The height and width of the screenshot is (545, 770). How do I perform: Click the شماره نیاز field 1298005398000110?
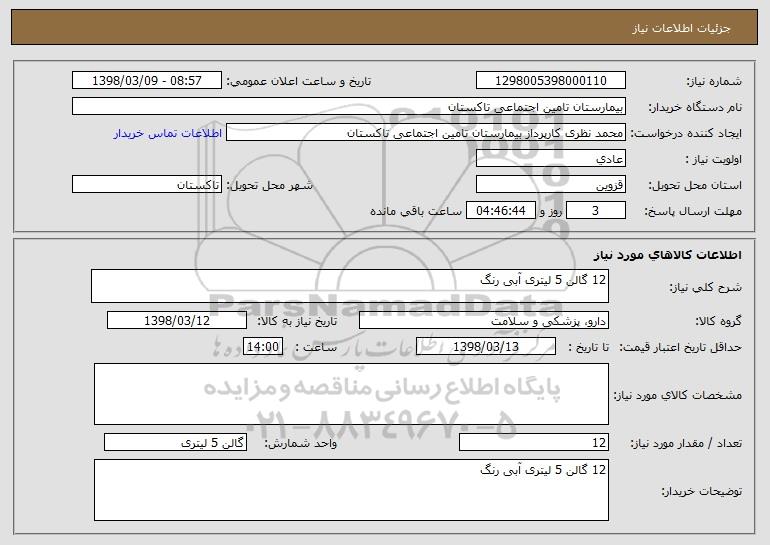click(550, 81)
